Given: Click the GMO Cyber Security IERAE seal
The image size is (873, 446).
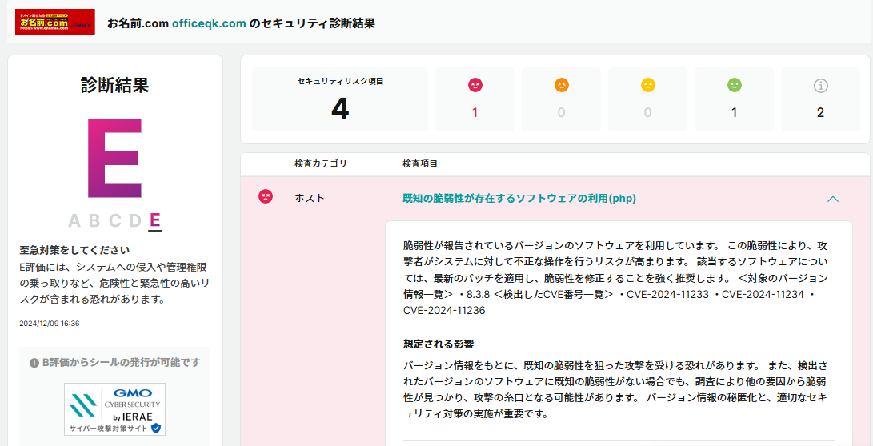Looking at the screenshot, I should click(115, 409).
